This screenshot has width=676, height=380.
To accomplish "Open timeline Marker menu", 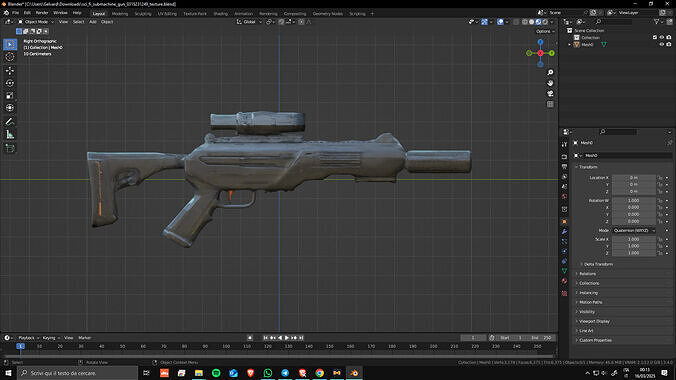I will pos(84,338).
